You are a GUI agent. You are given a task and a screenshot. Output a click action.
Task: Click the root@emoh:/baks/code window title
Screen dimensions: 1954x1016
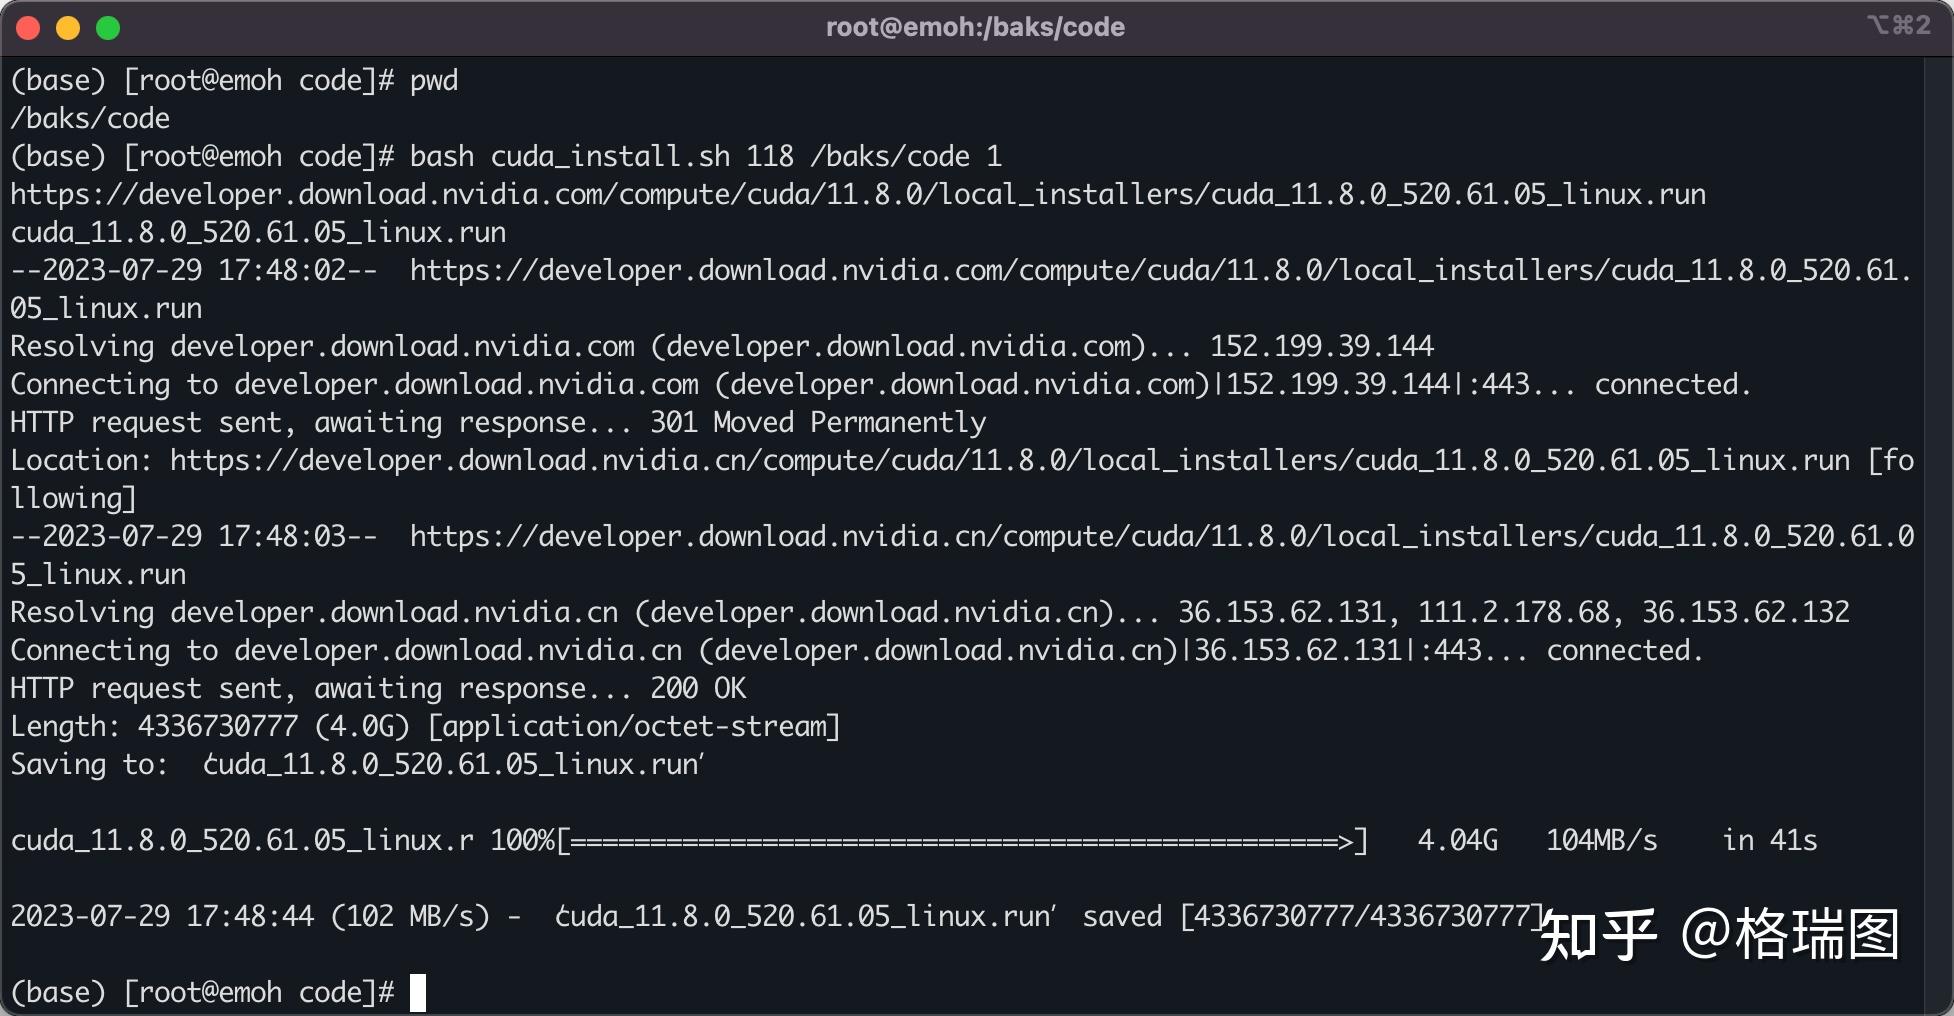975,27
